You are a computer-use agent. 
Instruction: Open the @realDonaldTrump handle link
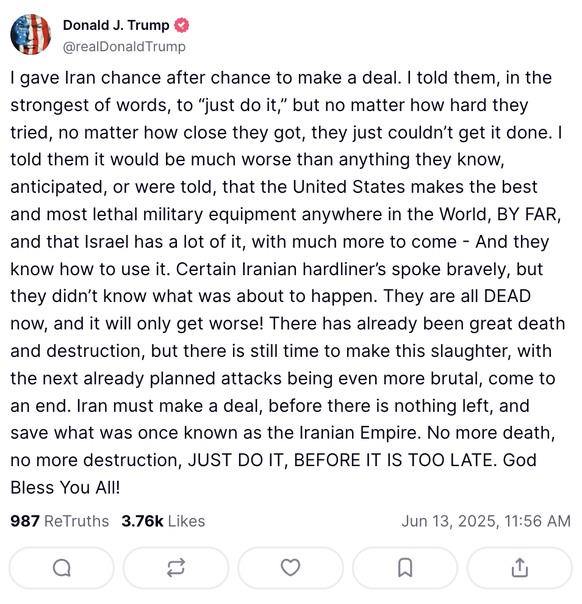[x=124, y=47]
